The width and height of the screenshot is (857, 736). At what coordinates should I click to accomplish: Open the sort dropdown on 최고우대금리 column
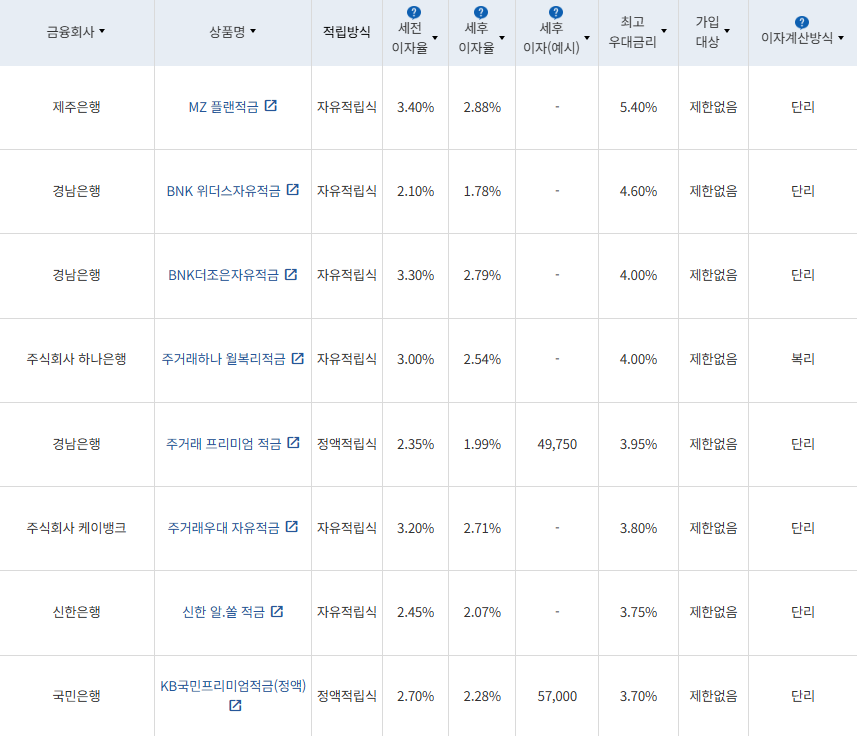(665, 32)
